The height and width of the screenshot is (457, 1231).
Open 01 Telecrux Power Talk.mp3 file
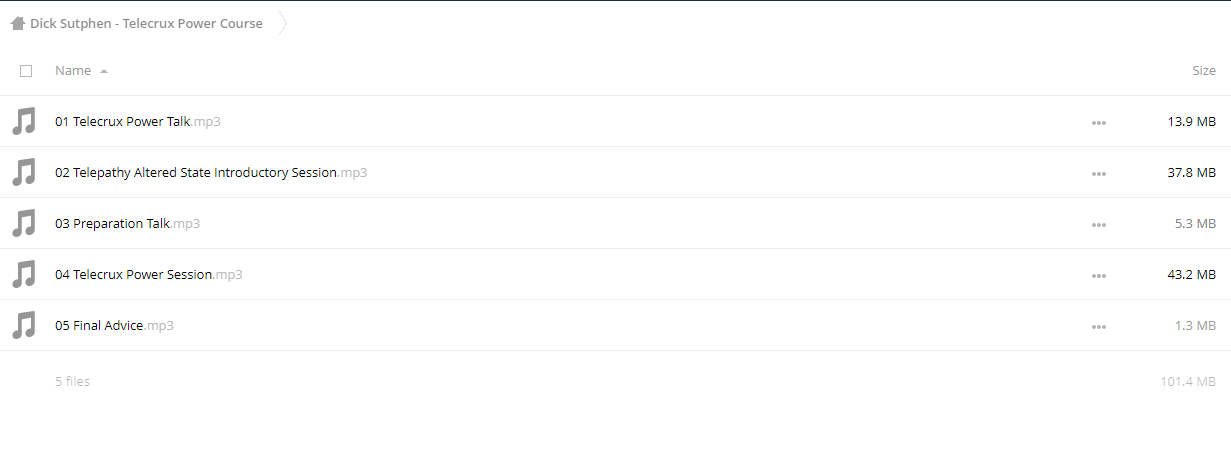point(138,122)
